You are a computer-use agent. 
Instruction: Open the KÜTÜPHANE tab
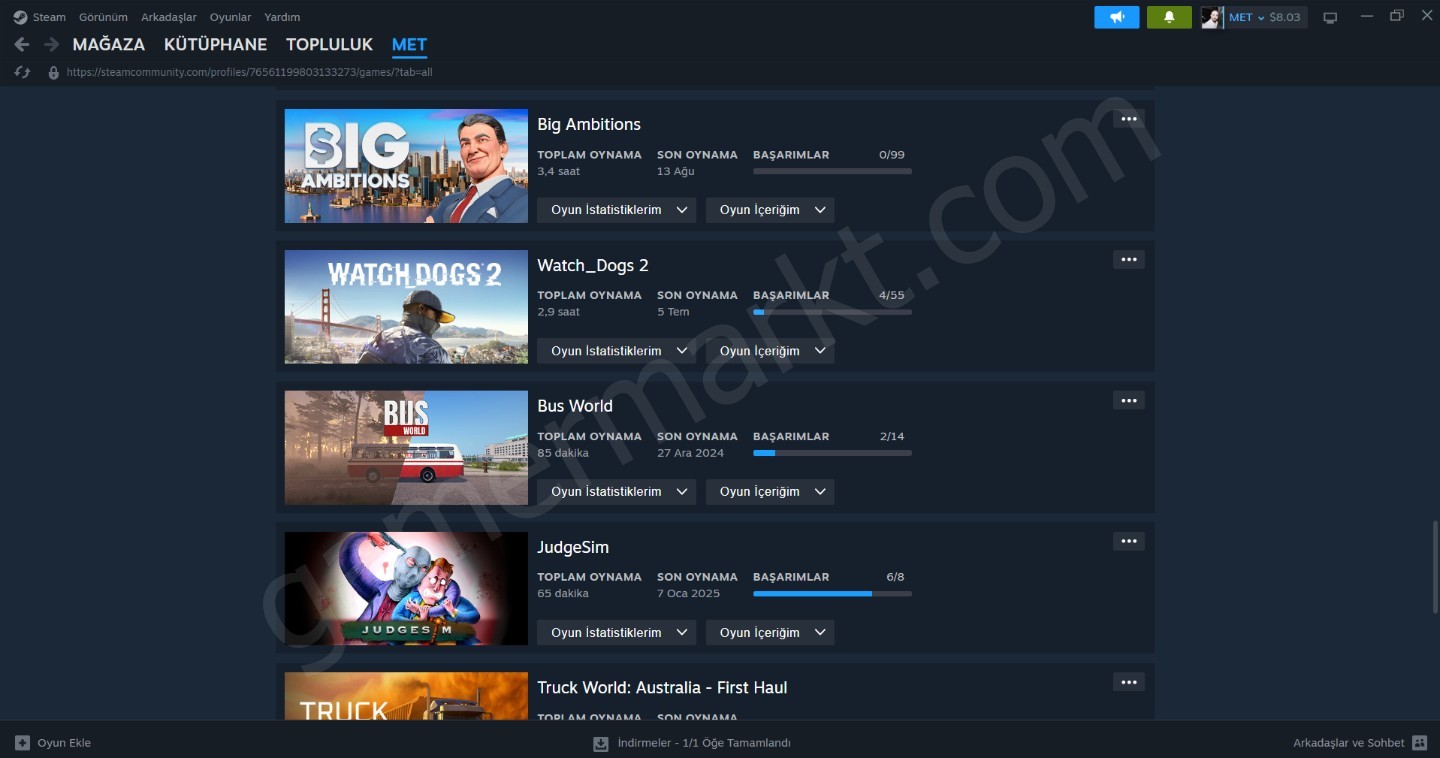coord(215,45)
